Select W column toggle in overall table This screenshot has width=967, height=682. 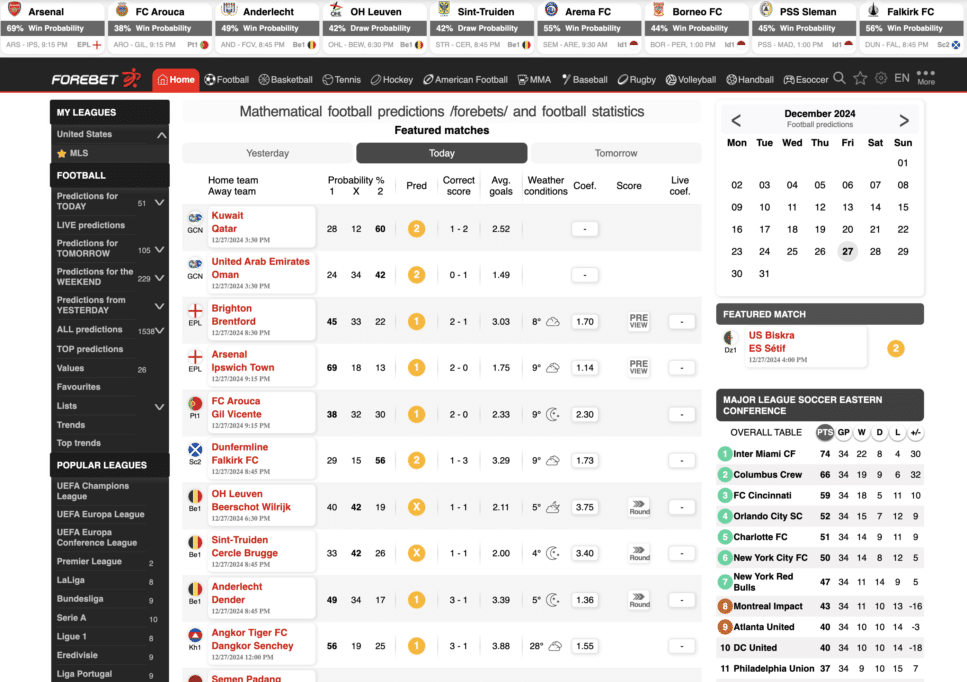(x=862, y=432)
